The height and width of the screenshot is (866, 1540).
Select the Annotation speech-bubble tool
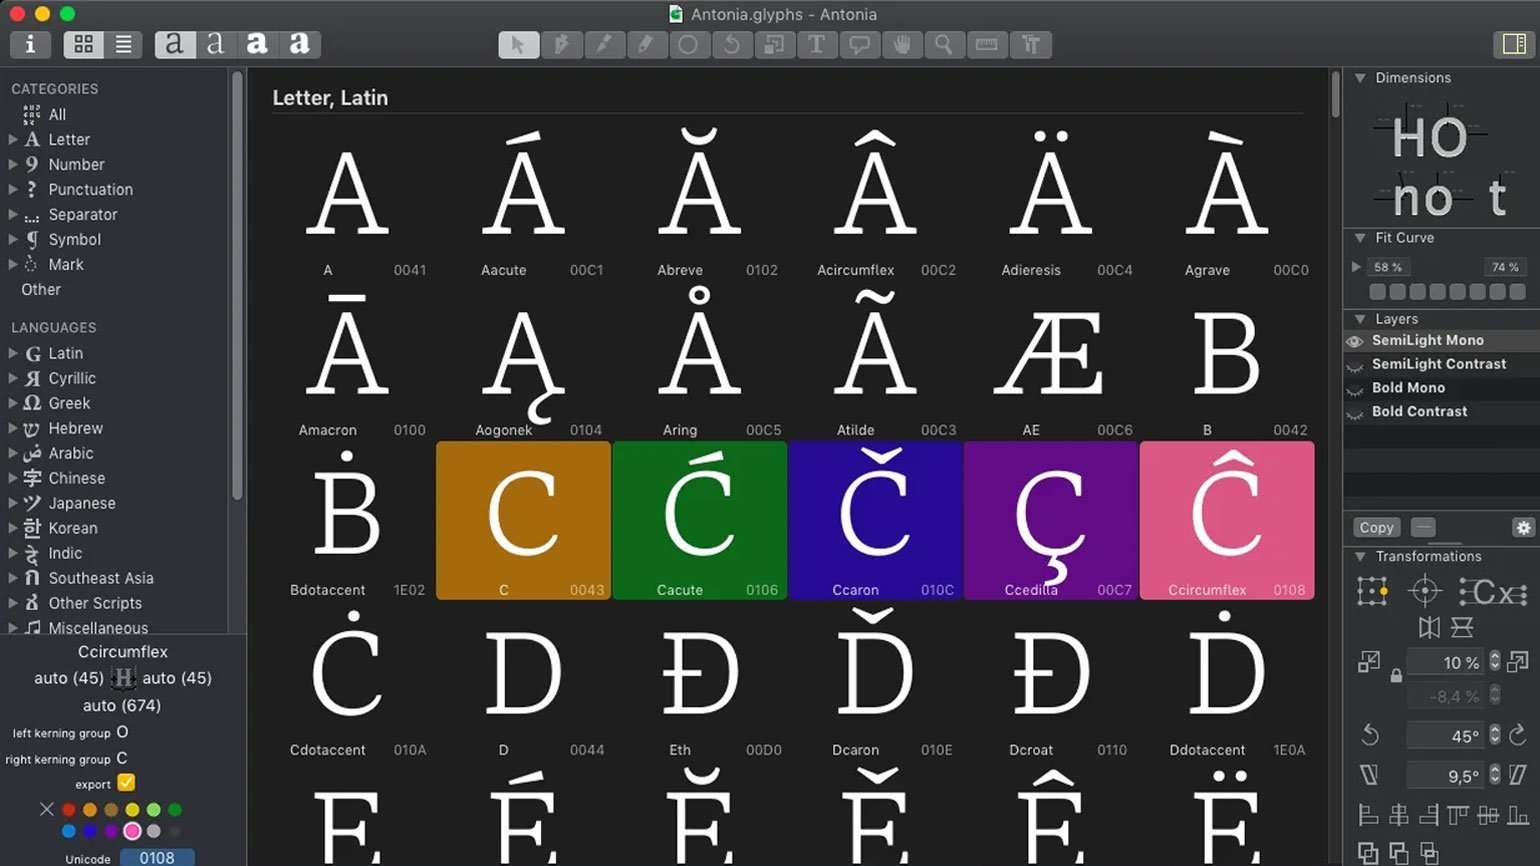tap(859, 45)
